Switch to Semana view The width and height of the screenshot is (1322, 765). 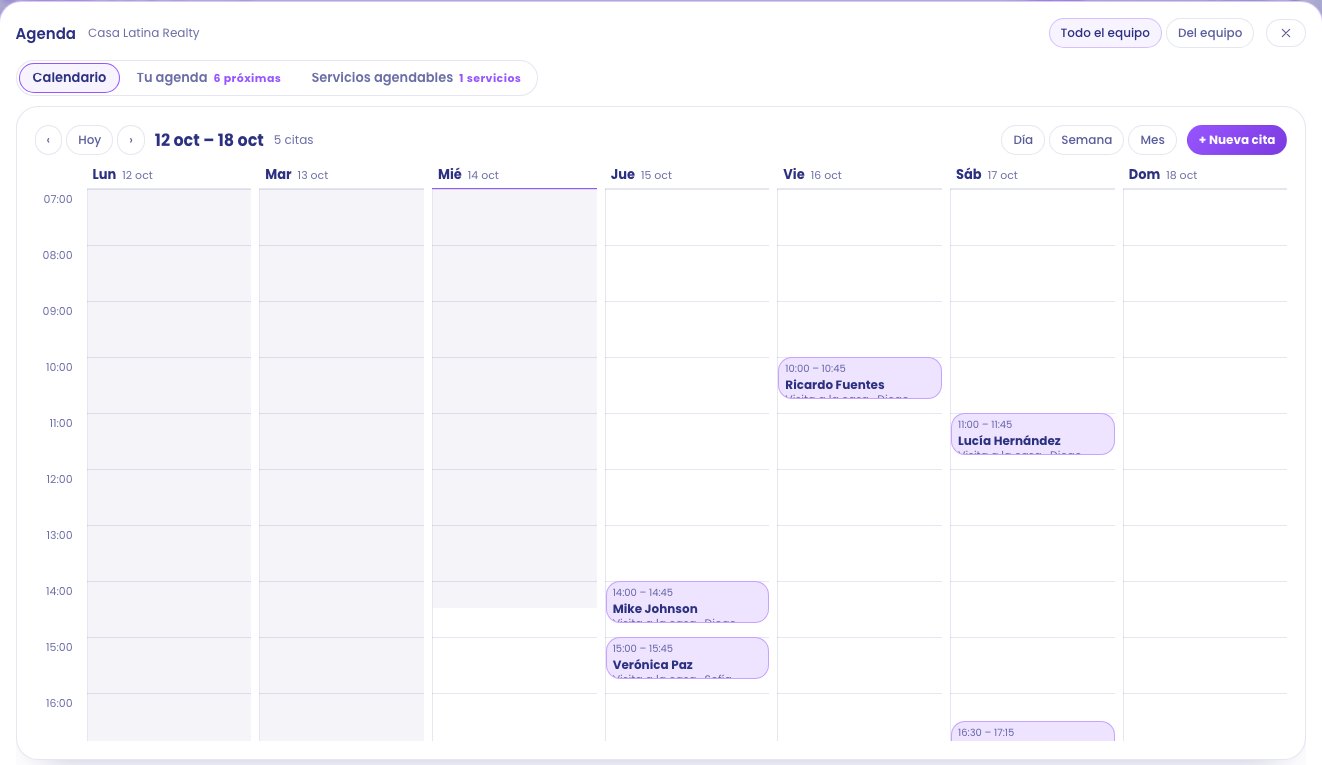click(1086, 140)
